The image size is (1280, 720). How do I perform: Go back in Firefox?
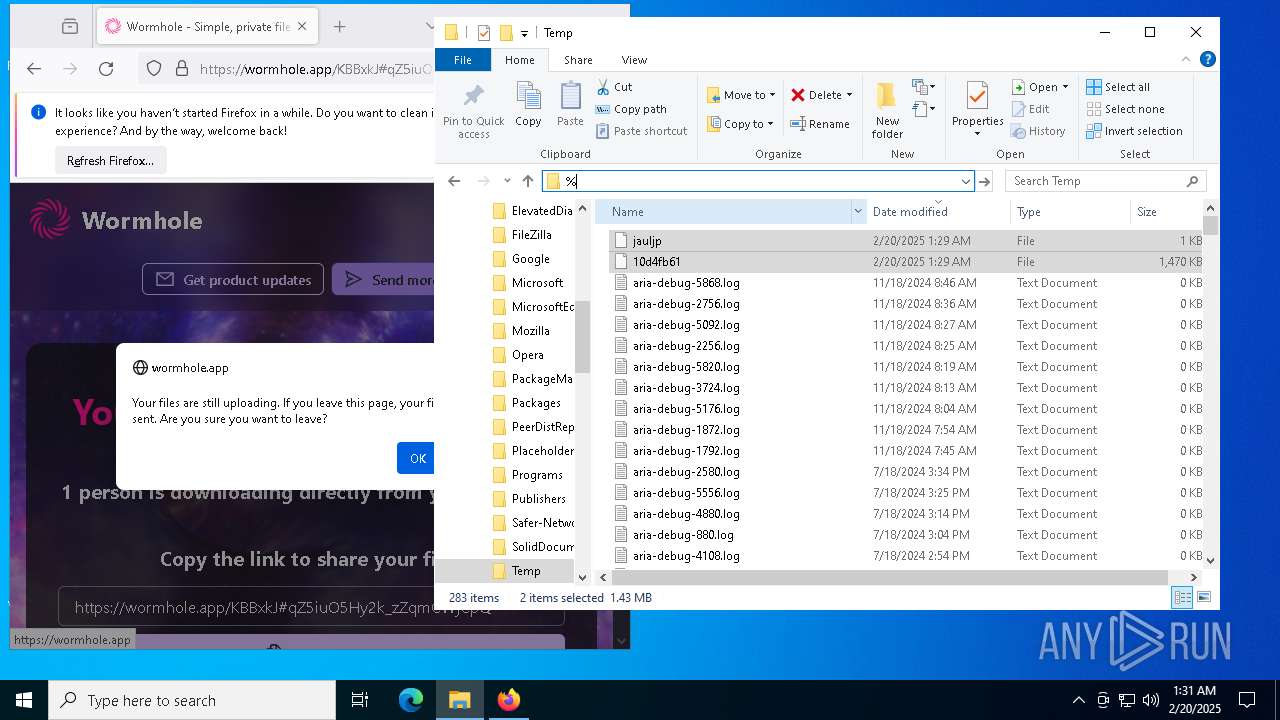34,69
